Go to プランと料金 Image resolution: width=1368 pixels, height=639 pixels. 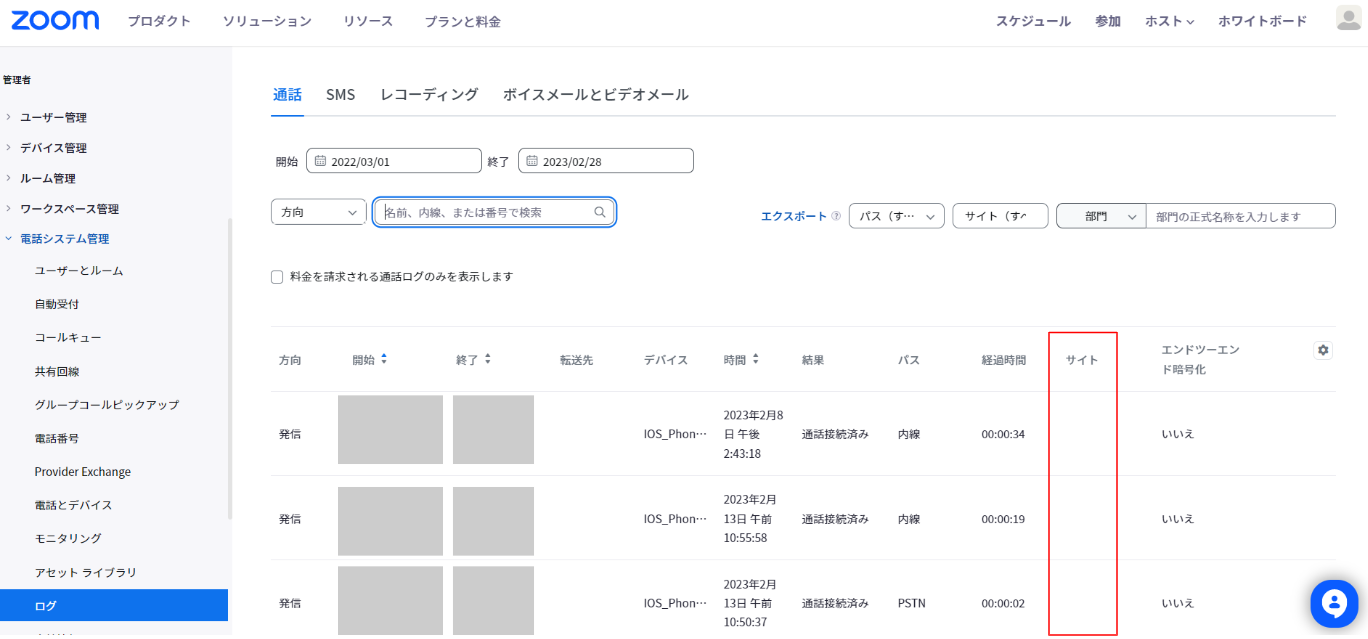coord(463,21)
